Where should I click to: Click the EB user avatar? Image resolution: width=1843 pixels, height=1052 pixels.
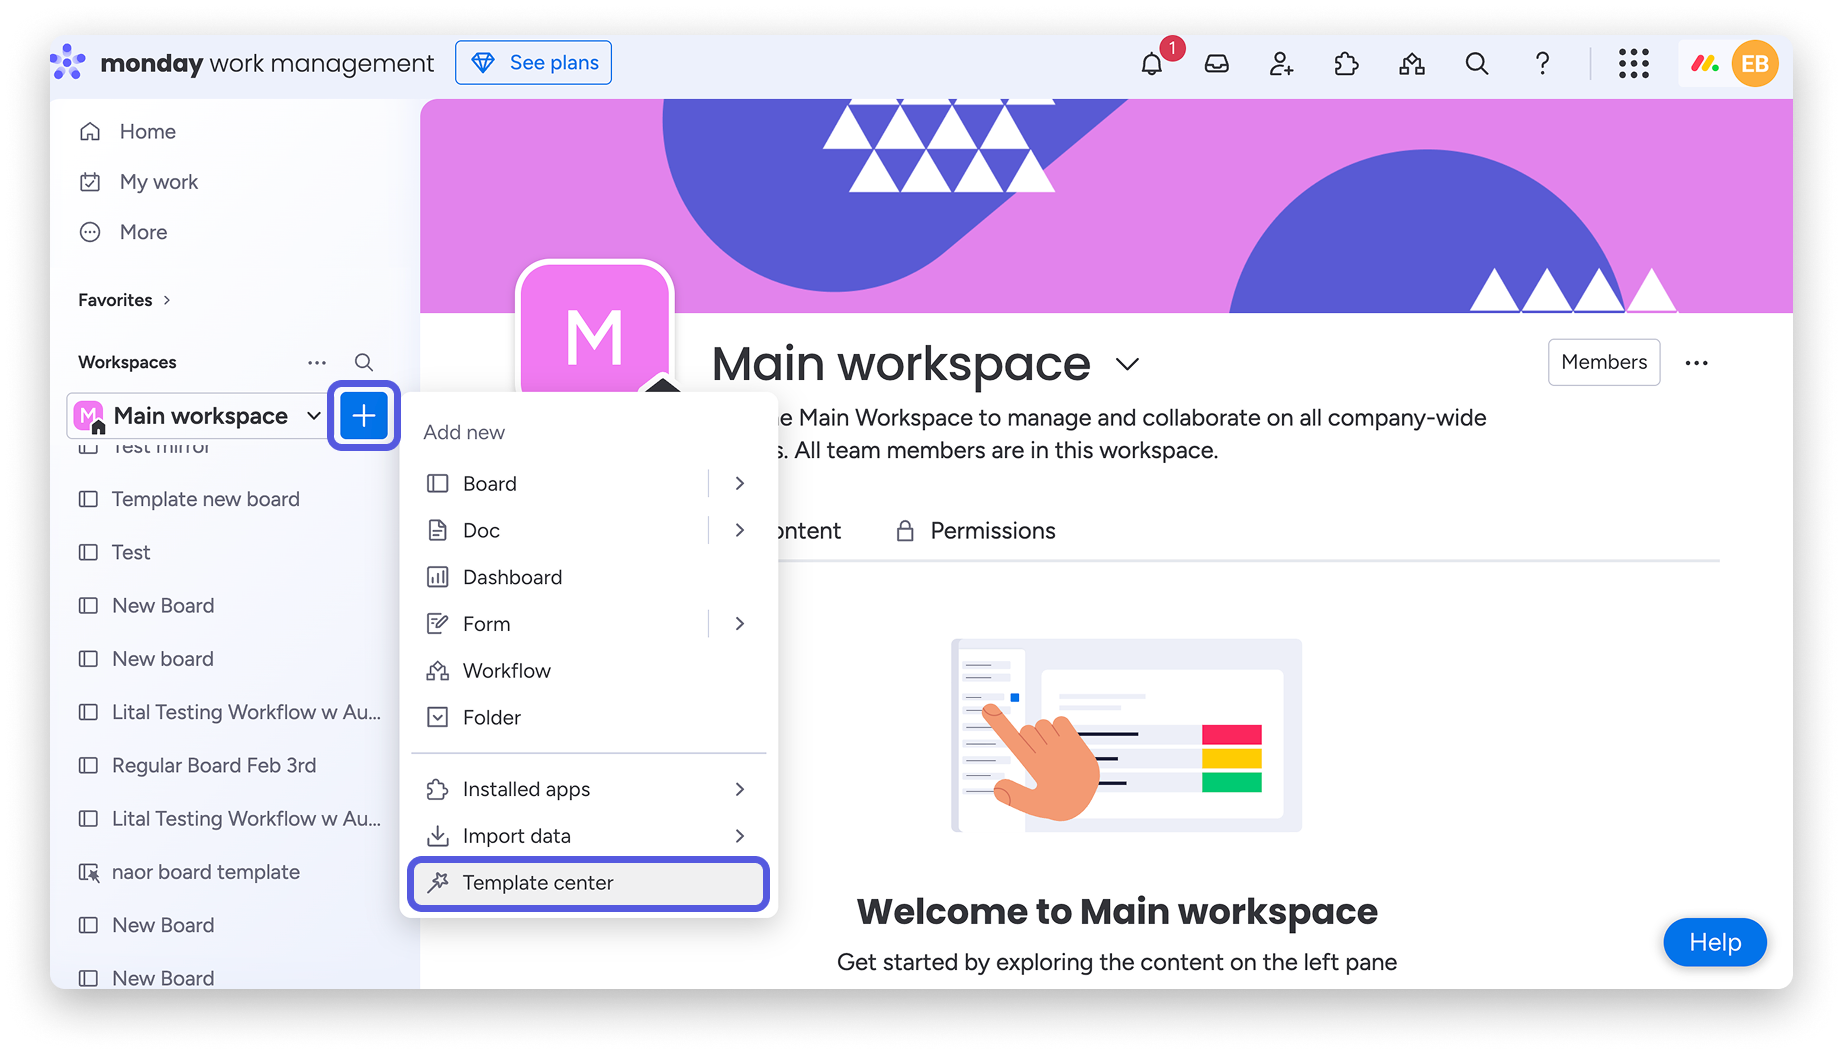coord(1755,64)
